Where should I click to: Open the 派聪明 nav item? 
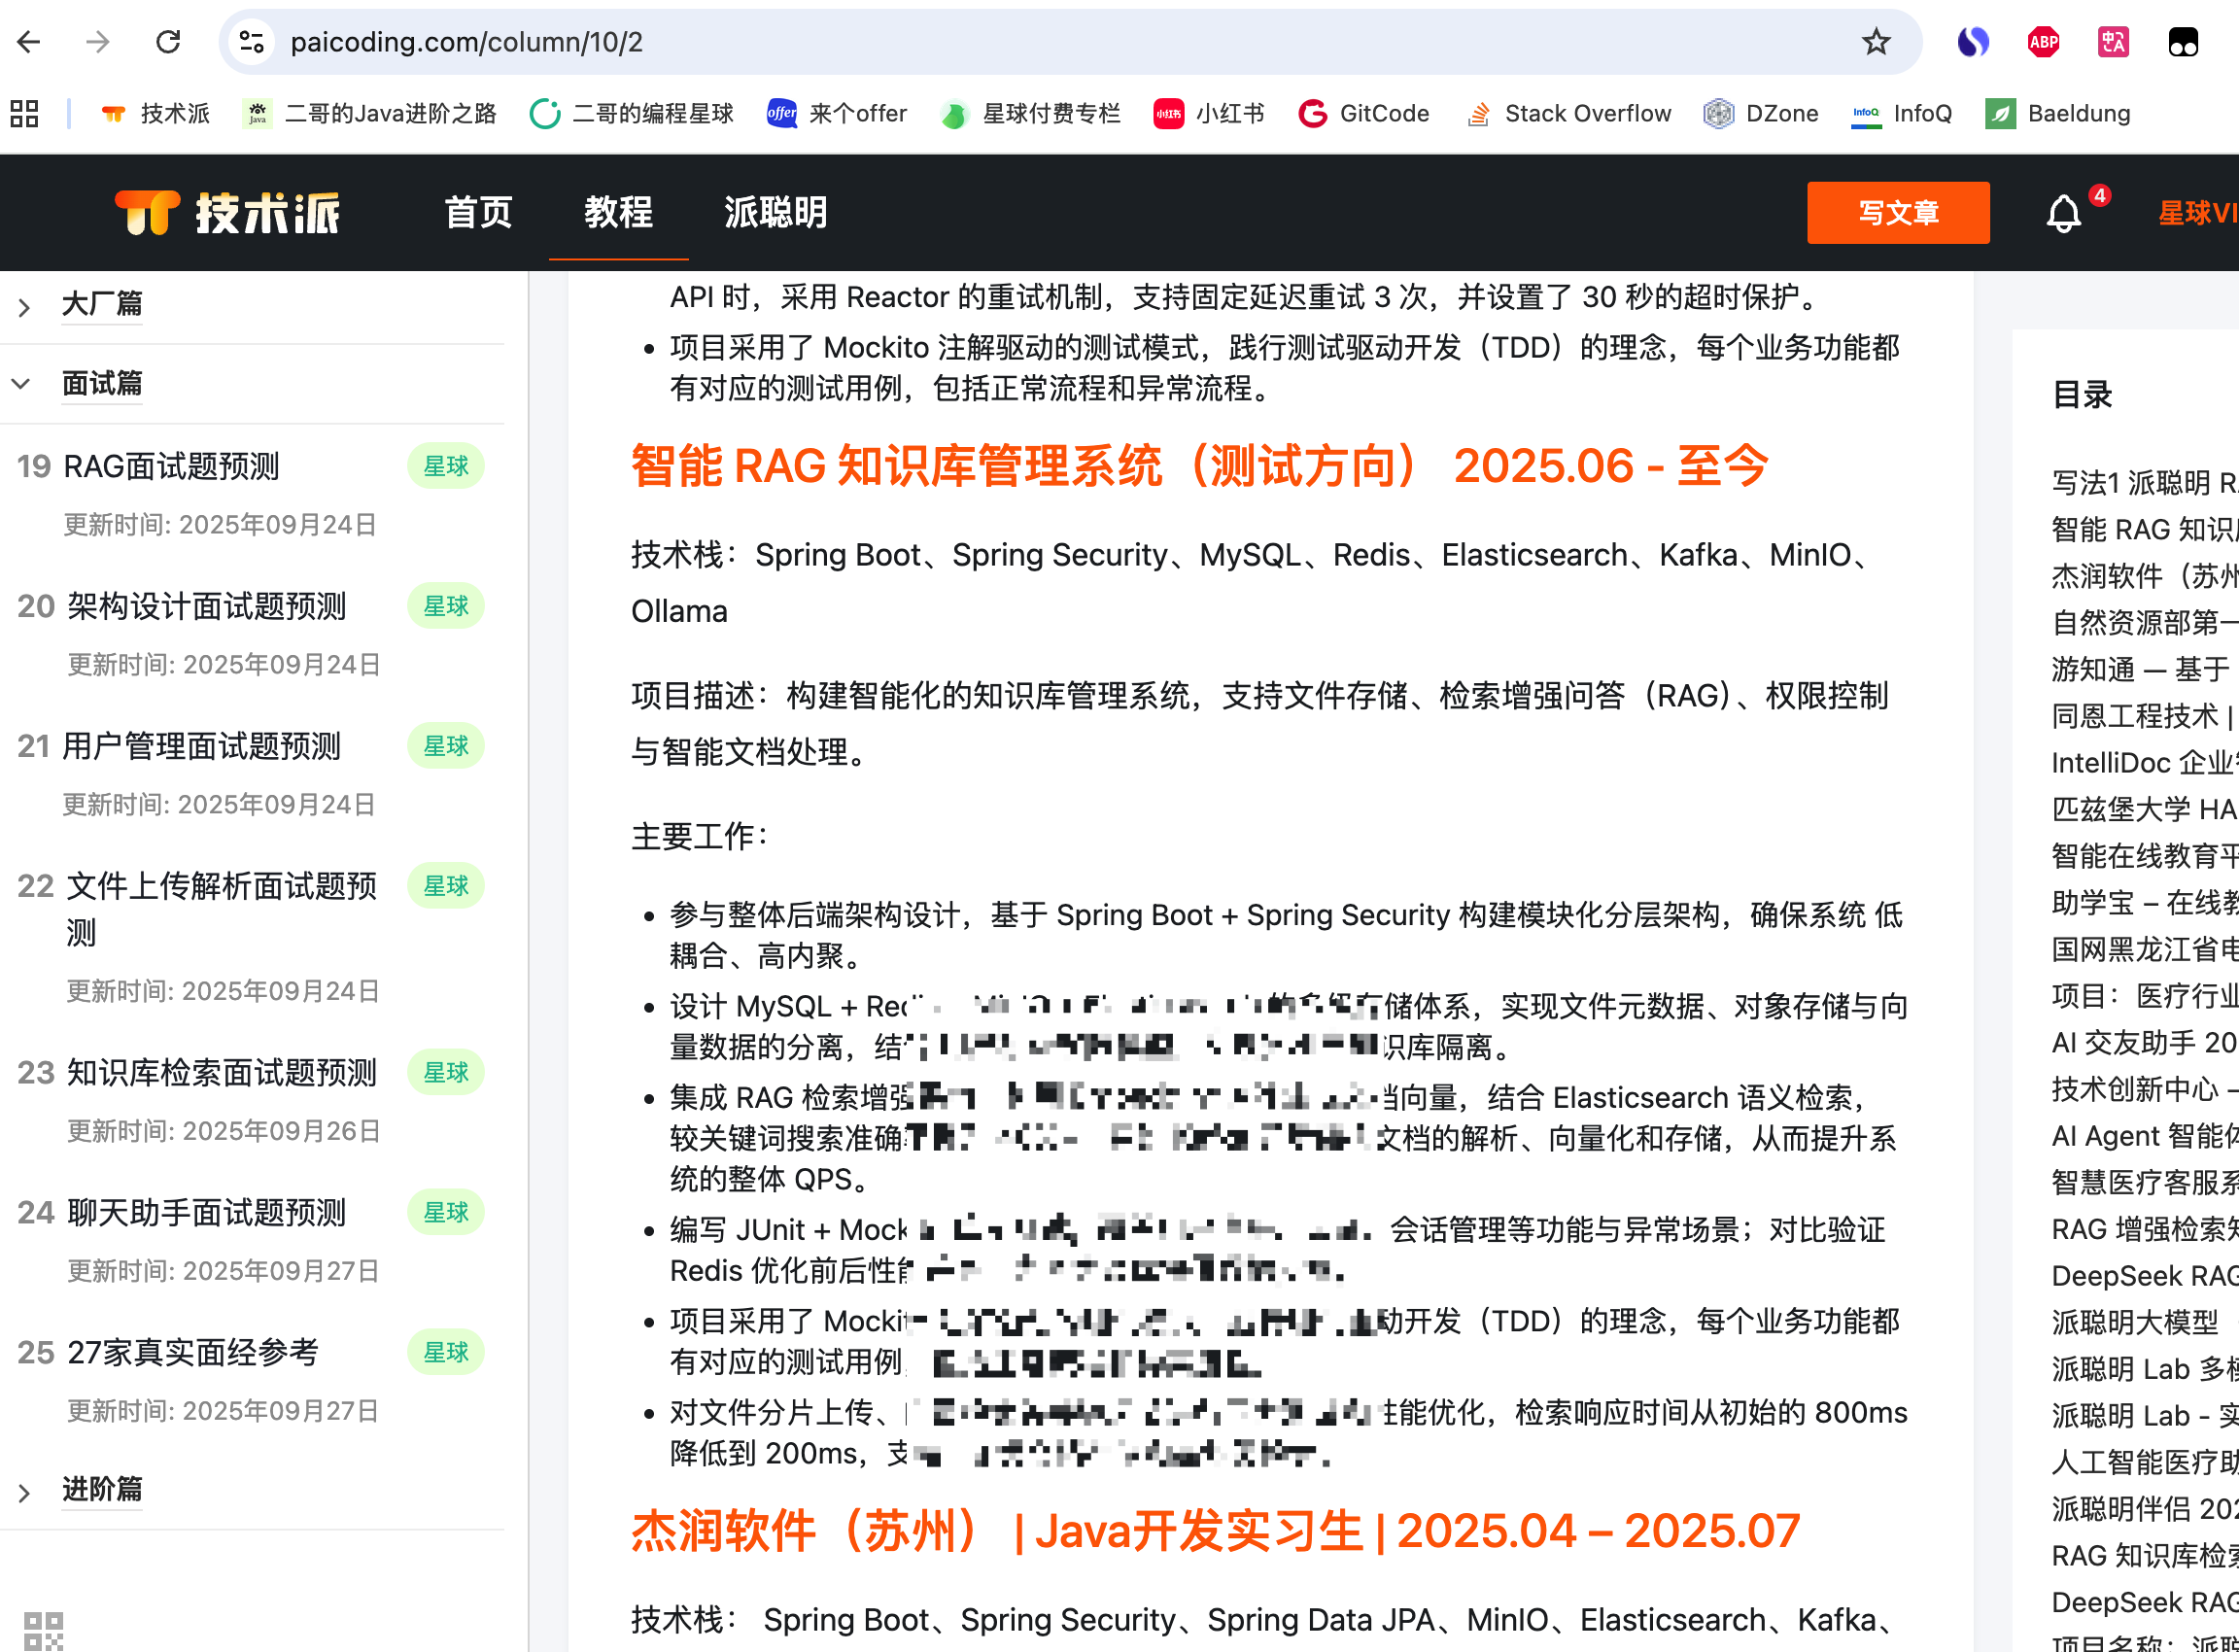click(x=775, y=213)
